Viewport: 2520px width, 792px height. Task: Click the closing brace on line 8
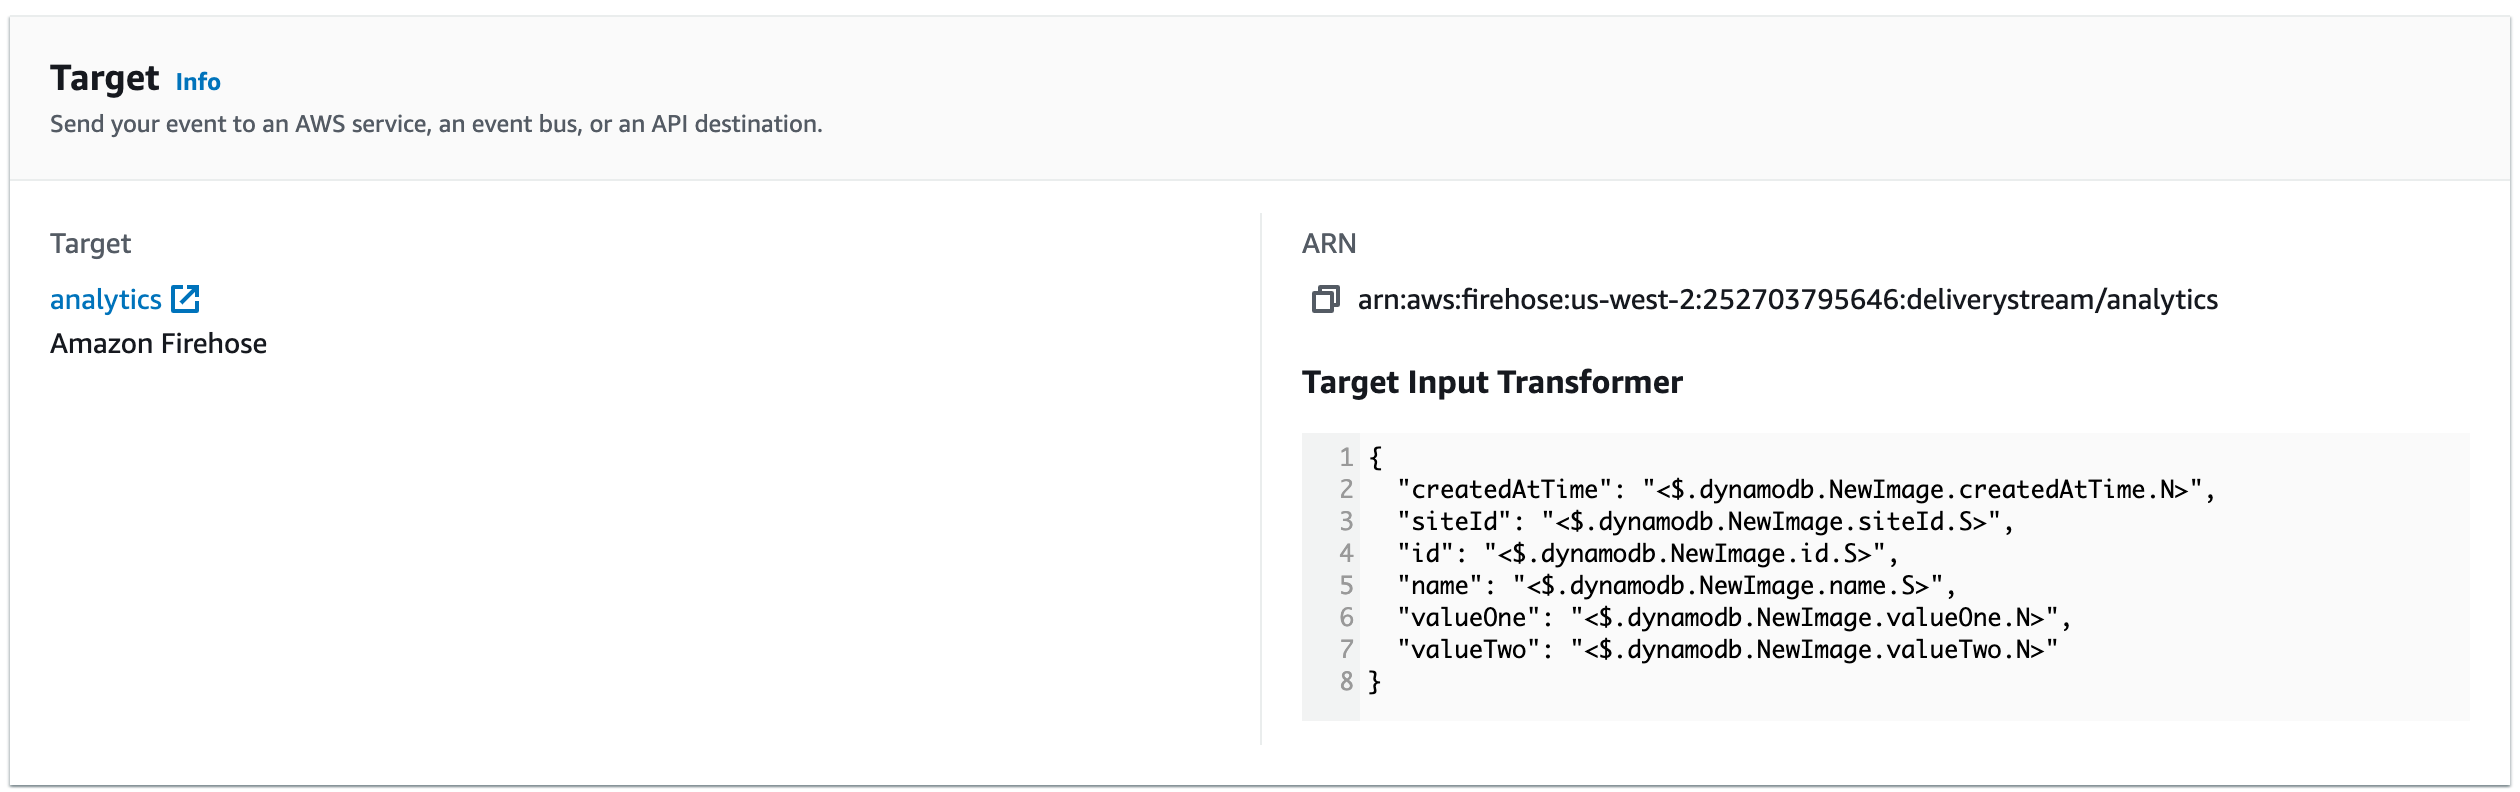pos(1376,682)
